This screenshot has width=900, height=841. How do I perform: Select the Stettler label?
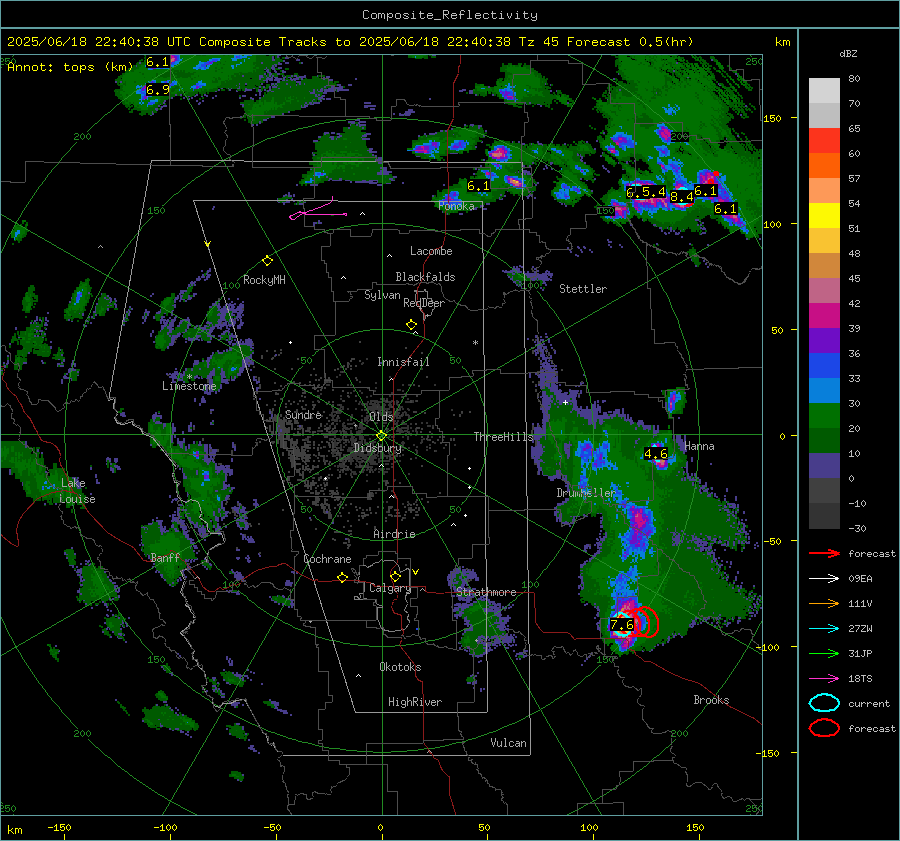583,289
